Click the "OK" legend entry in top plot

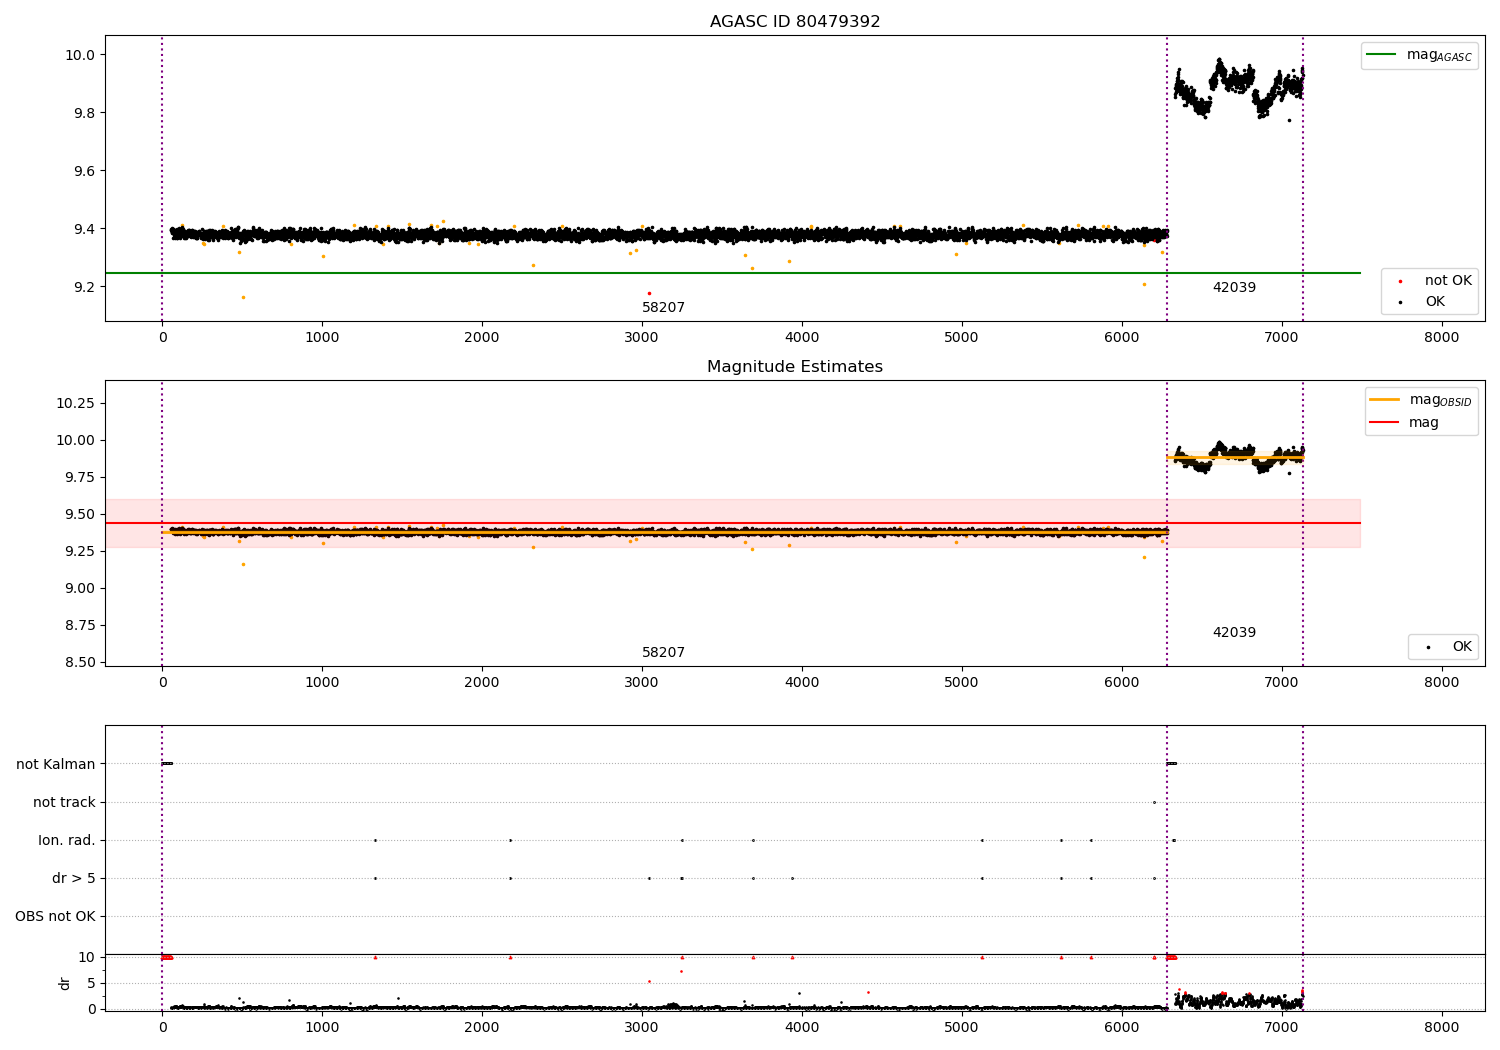tap(1435, 302)
